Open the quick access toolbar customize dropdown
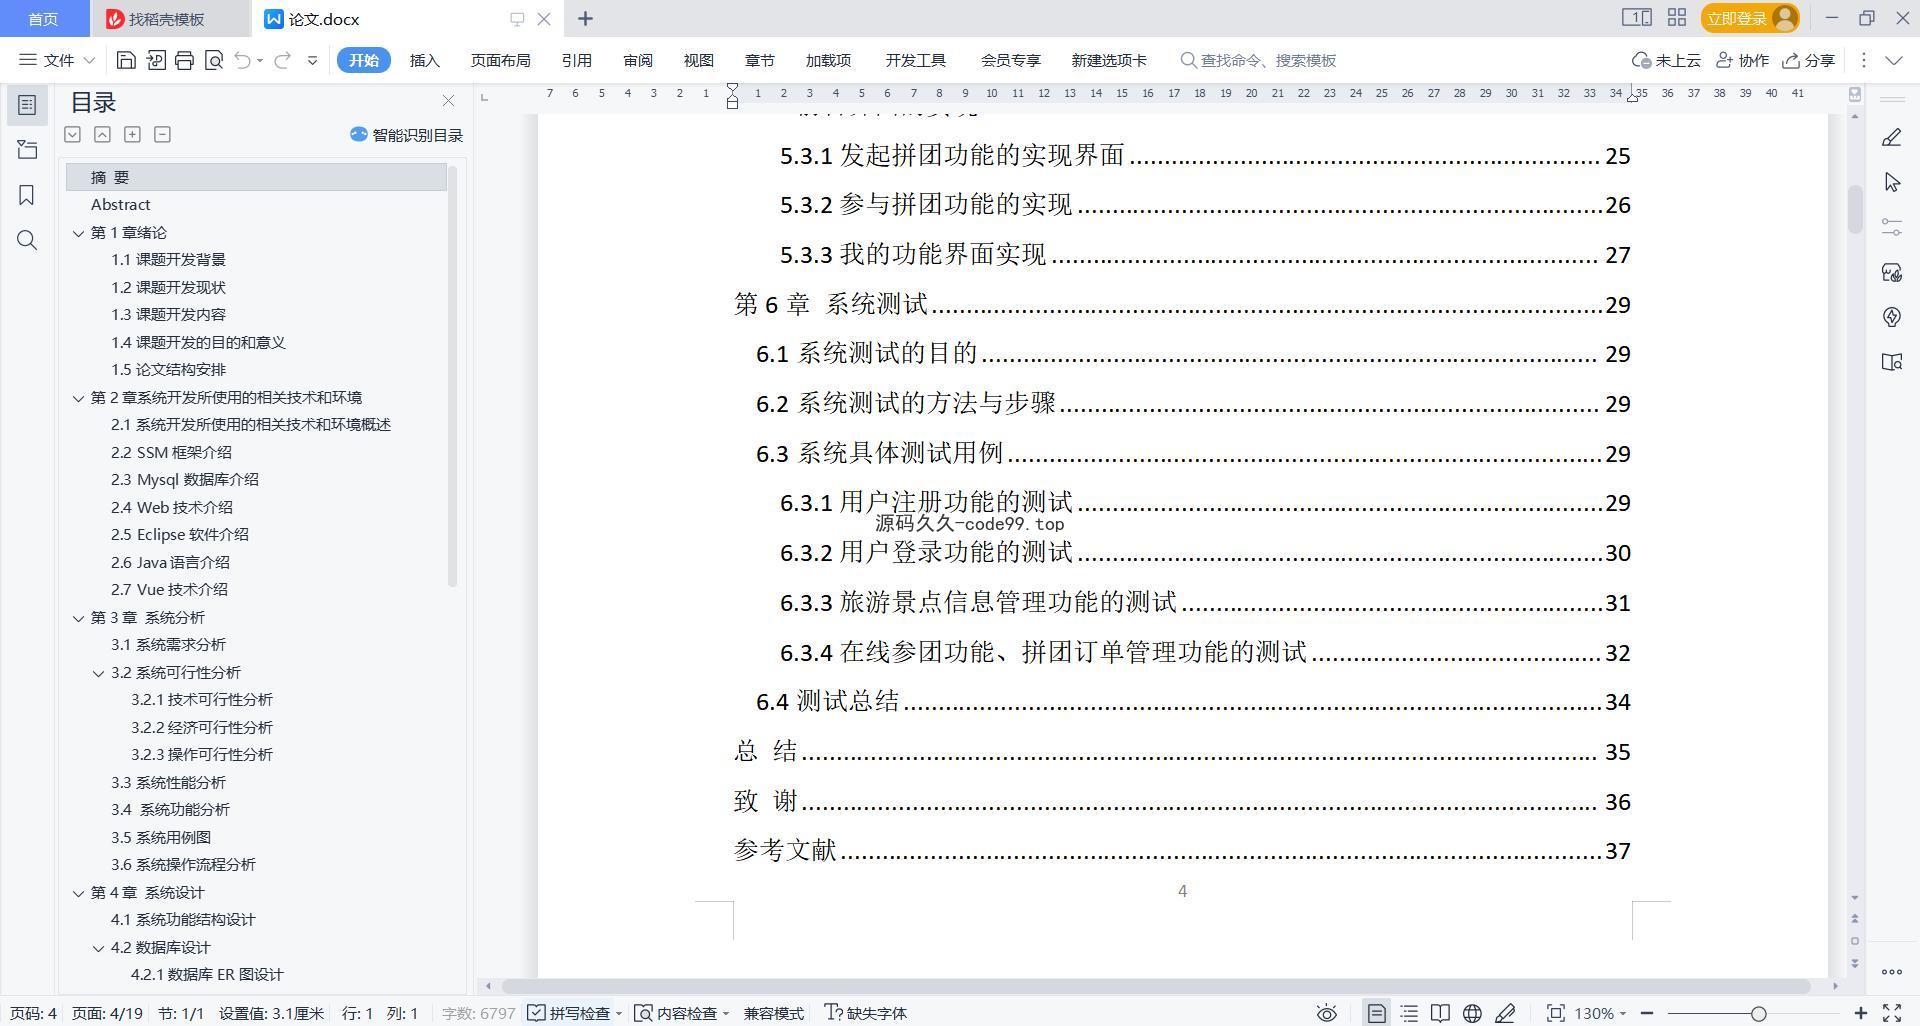 (x=312, y=60)
